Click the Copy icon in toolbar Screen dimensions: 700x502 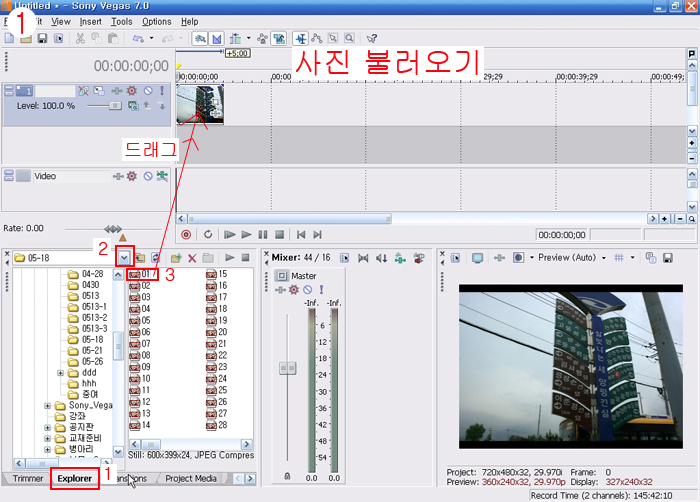click(96, 39)
